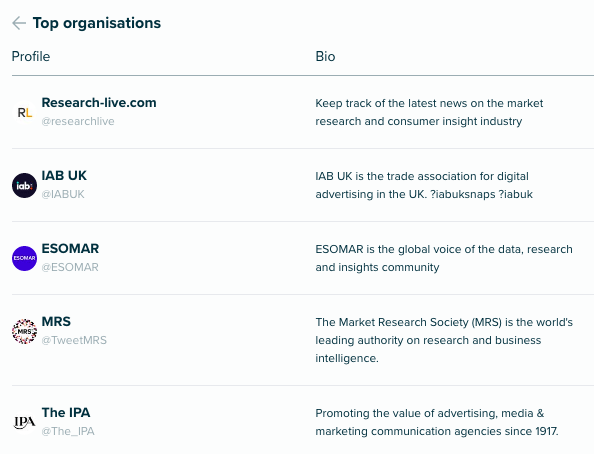Visit the @ESOMAR handle

pos(70,267)
